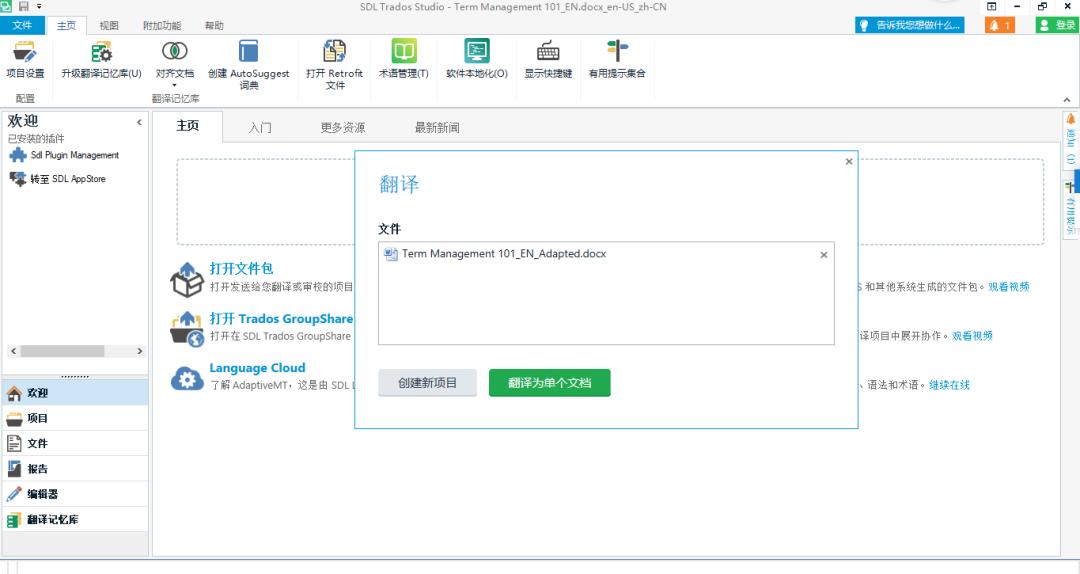Click the save icon in title bar

[x=23, y=6]
